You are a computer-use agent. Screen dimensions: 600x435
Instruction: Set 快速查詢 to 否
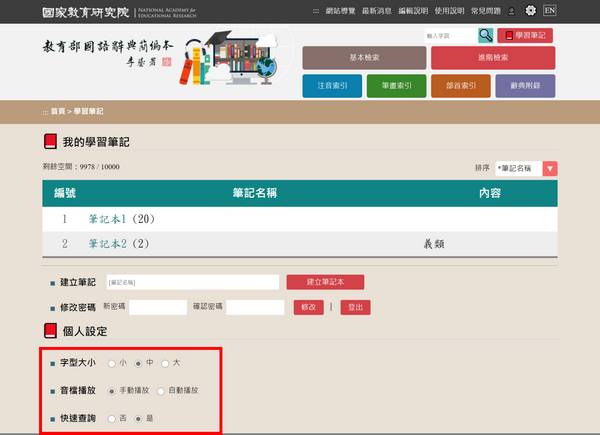point(111,419)
